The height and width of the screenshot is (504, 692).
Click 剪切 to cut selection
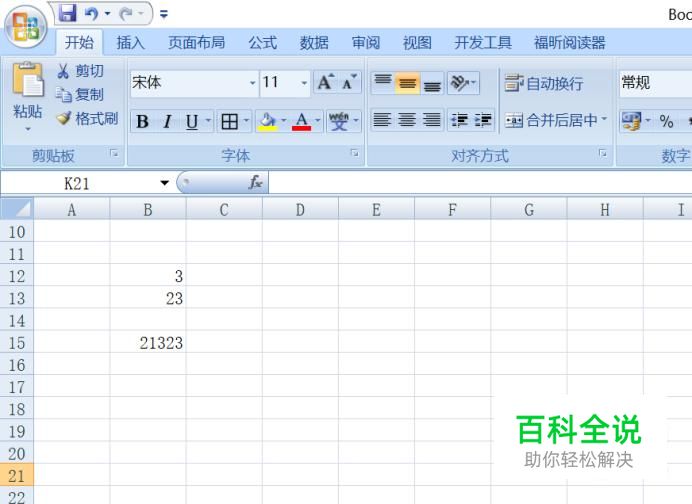(80, 71)
